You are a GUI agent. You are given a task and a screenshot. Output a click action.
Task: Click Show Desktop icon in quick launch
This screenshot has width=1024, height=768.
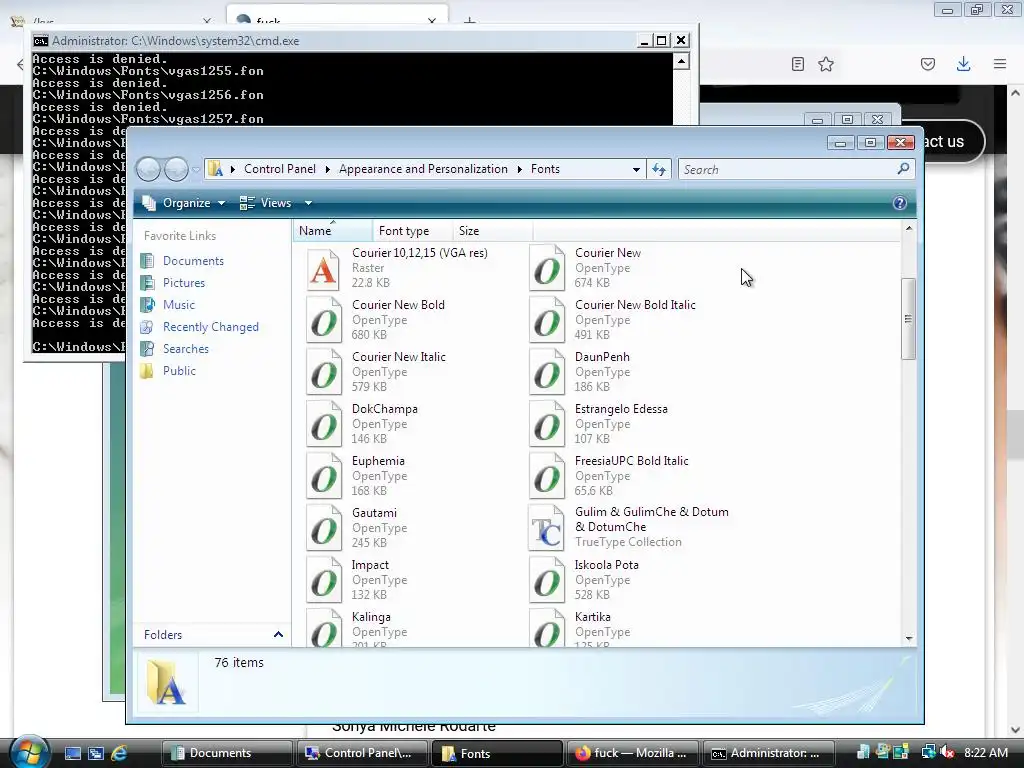[x=72, y=753]
